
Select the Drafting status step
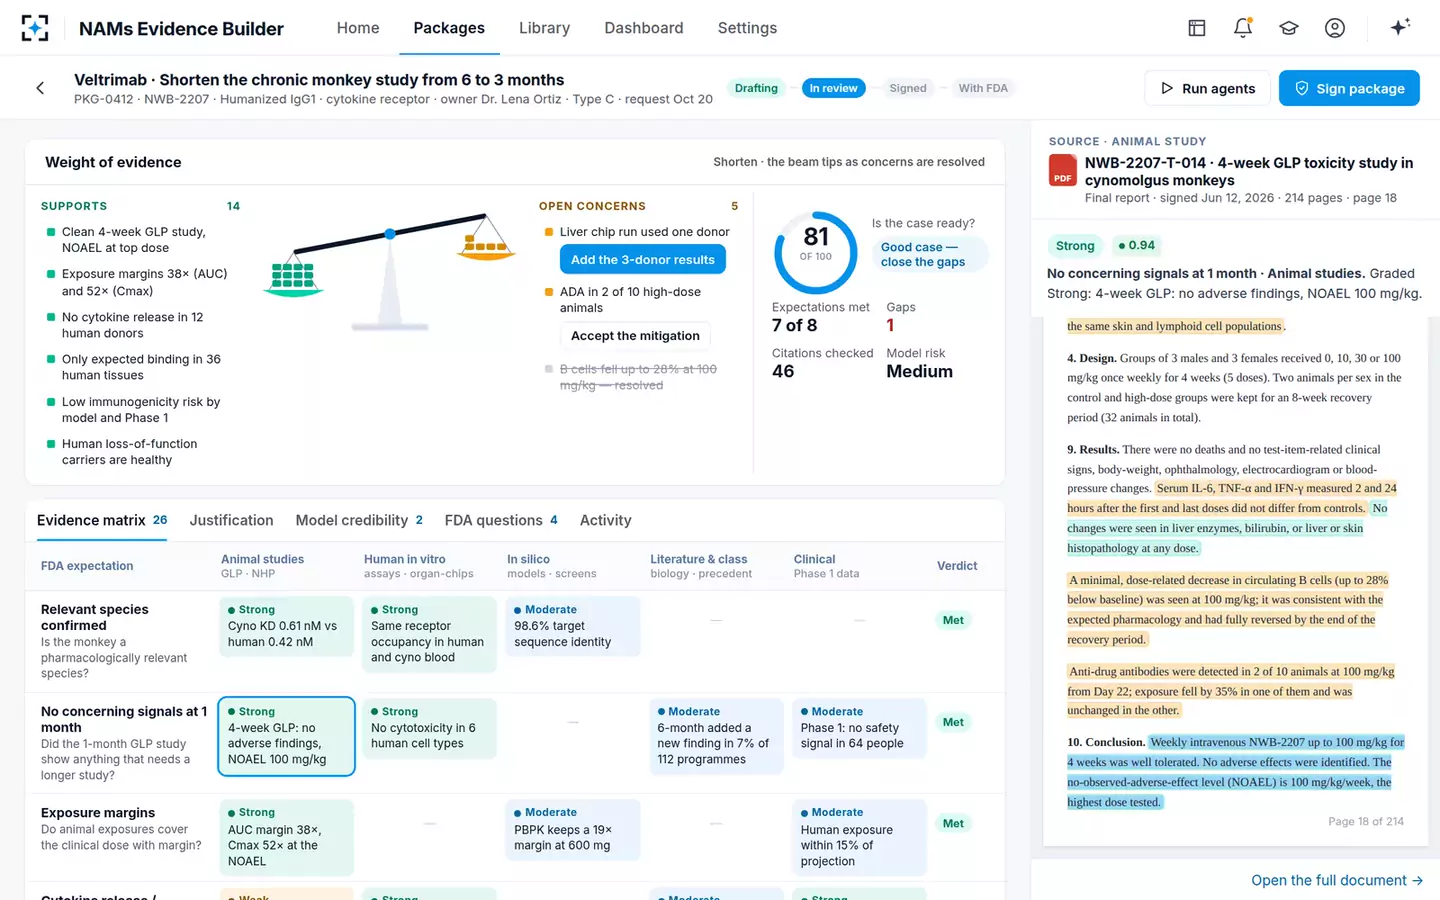click(x=756, y=88)
